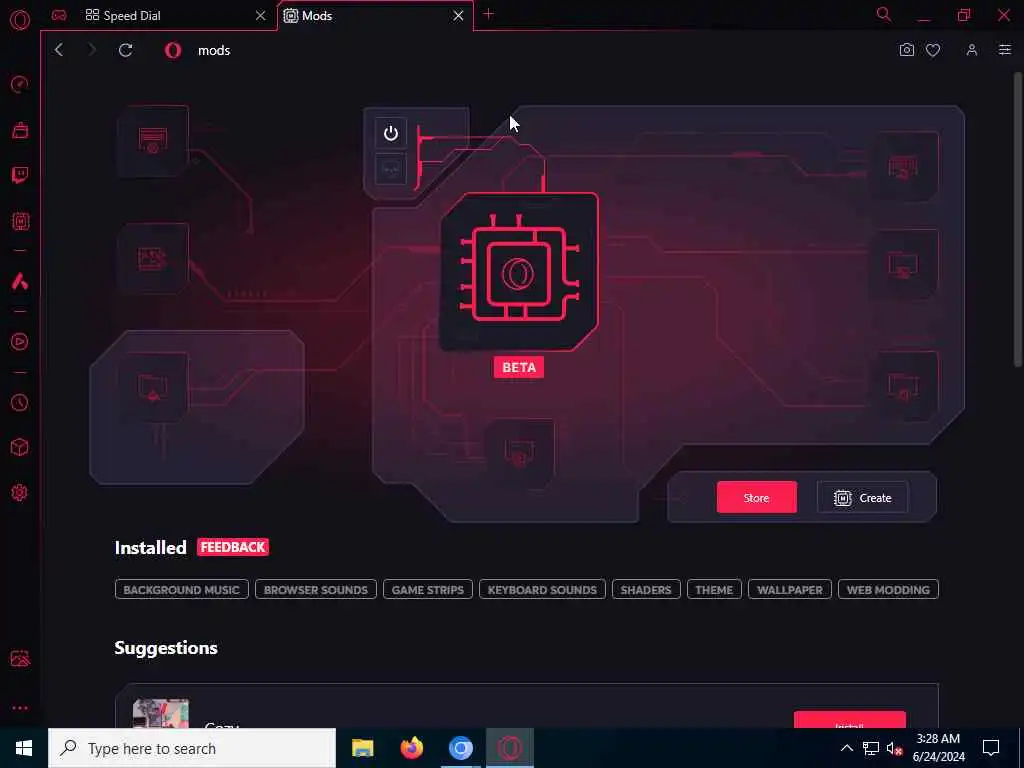
Task: Open Settings gear in the sidebar
Action: (x=20, y=492)
